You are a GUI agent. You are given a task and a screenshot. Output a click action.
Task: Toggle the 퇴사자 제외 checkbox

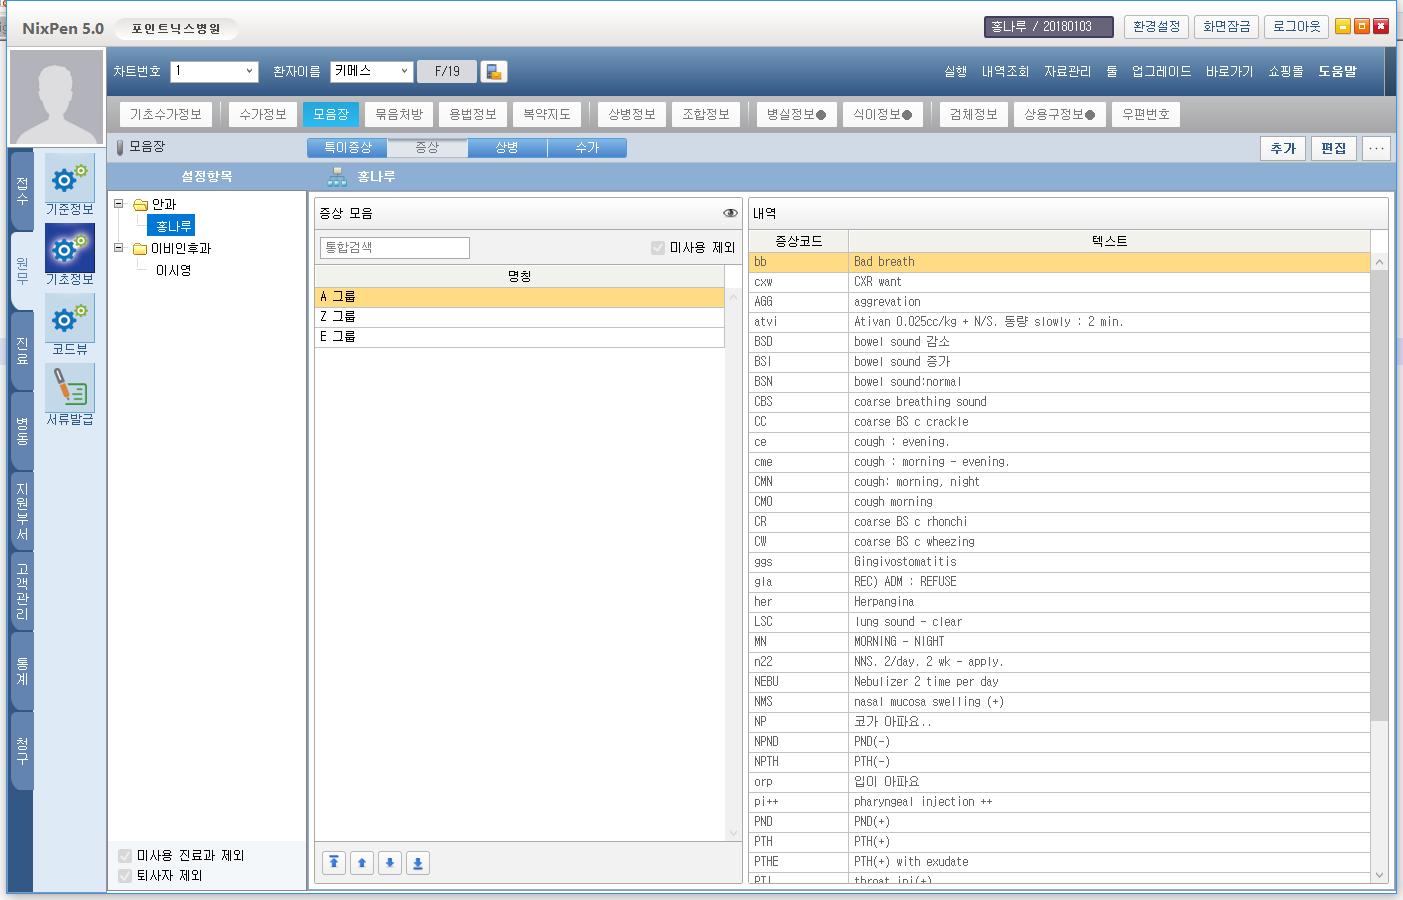[125, 876]
